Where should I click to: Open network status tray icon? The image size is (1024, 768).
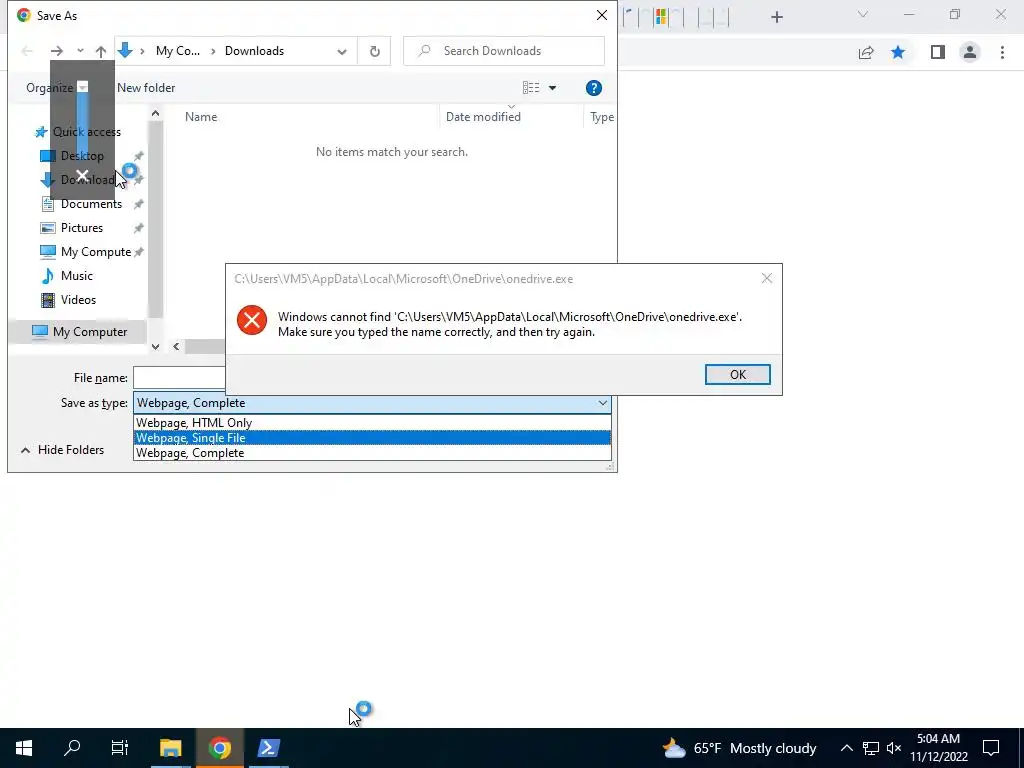click(x=871, y=748)
